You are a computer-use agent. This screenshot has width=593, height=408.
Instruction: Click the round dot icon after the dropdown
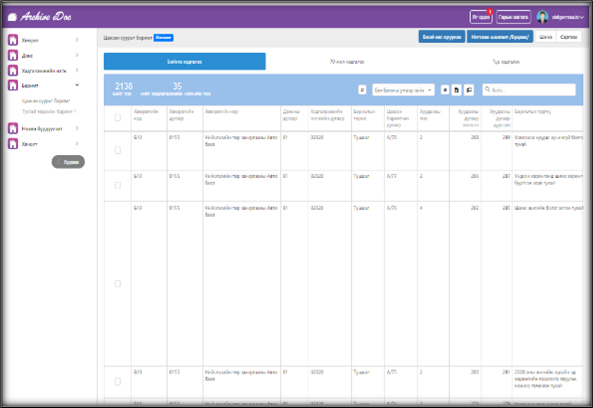[x=445, y=90]
